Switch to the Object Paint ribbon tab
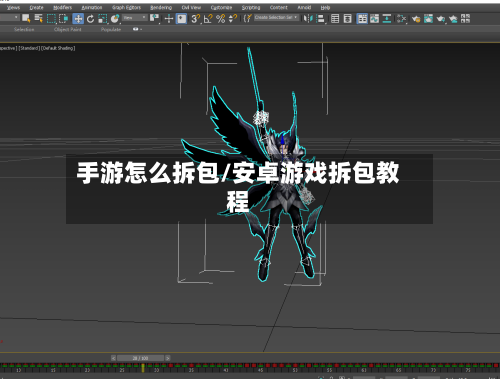Image resolution: width=500 pixels, height=379 pixels. click(68, 29)
